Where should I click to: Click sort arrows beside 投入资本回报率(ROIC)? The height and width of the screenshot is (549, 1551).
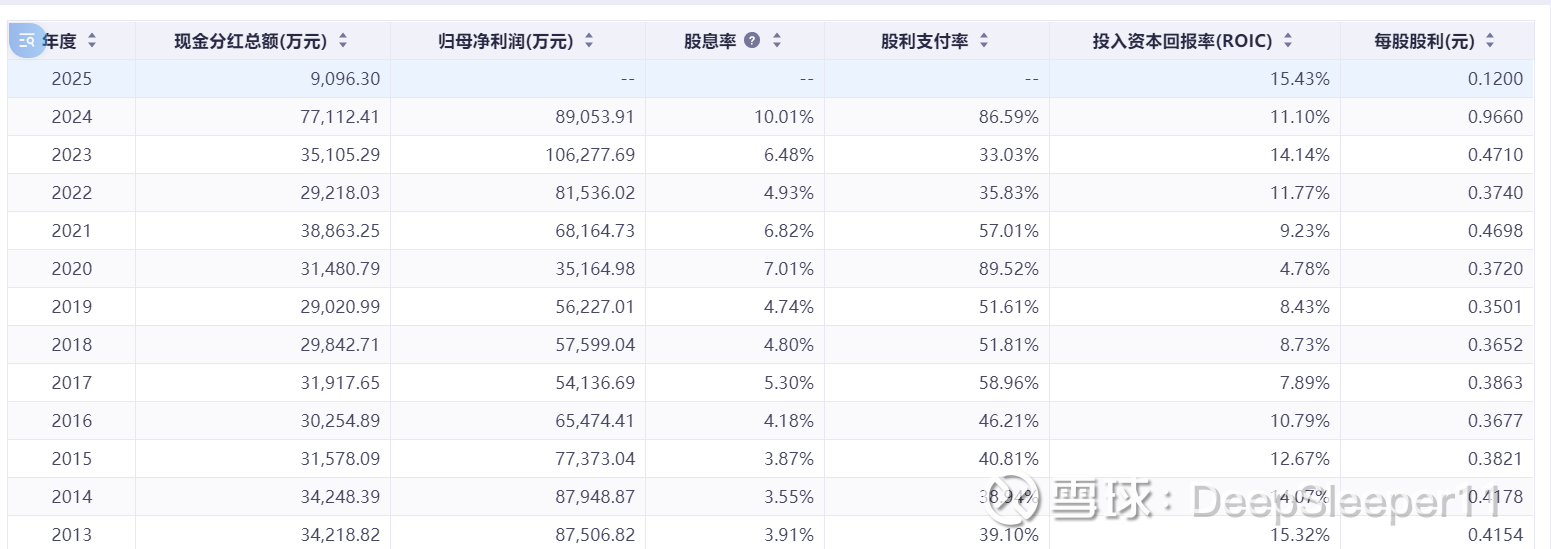tap(1288, 41)
